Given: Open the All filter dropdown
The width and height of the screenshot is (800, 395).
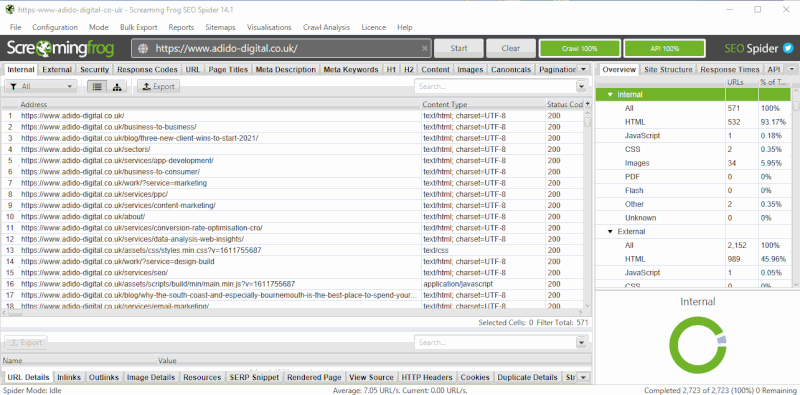Looking at the screenshot, I should tap(41, 87).
